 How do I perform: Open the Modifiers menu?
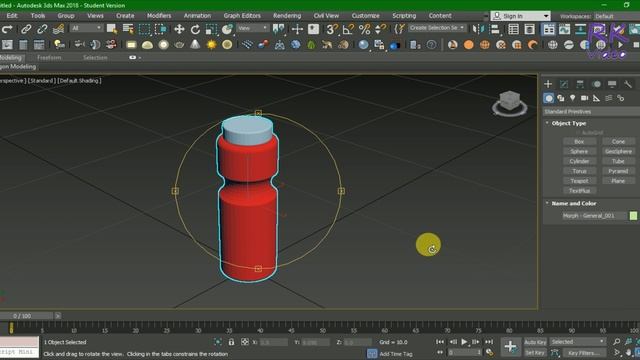point(159,16)
